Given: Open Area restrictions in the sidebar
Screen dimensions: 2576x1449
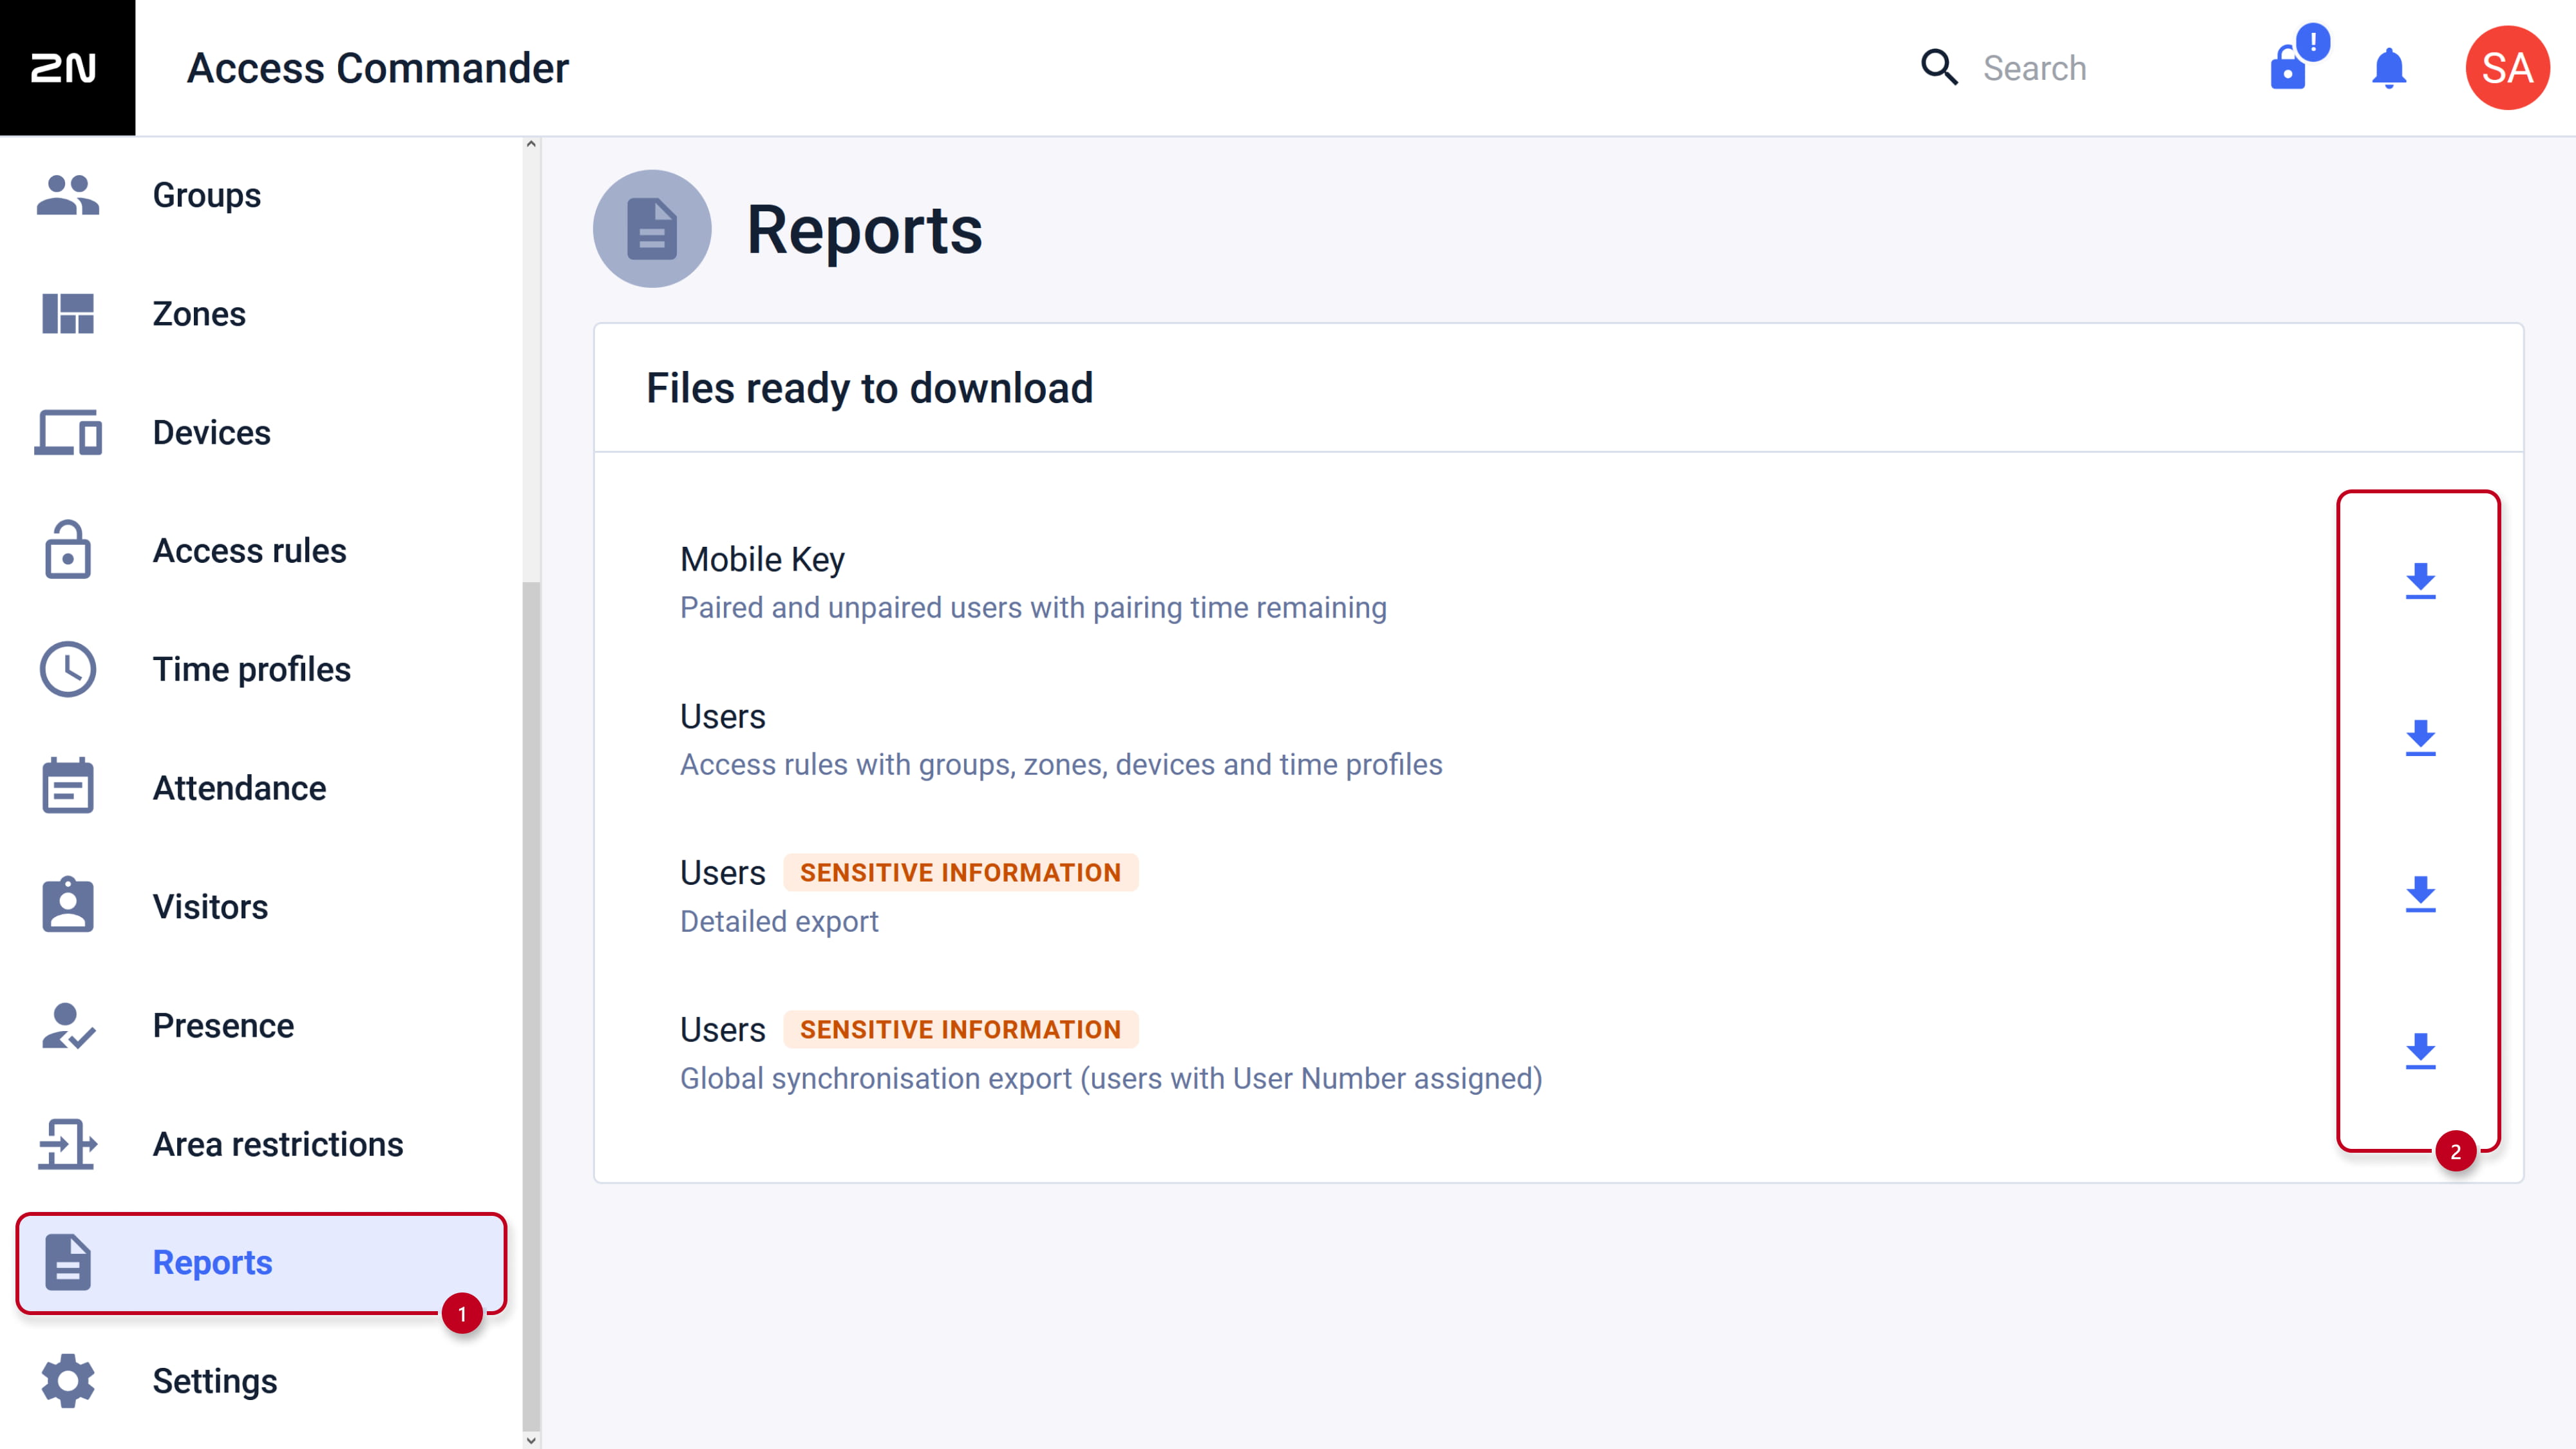Looking at the screenshot, I should coord(262,1144).
